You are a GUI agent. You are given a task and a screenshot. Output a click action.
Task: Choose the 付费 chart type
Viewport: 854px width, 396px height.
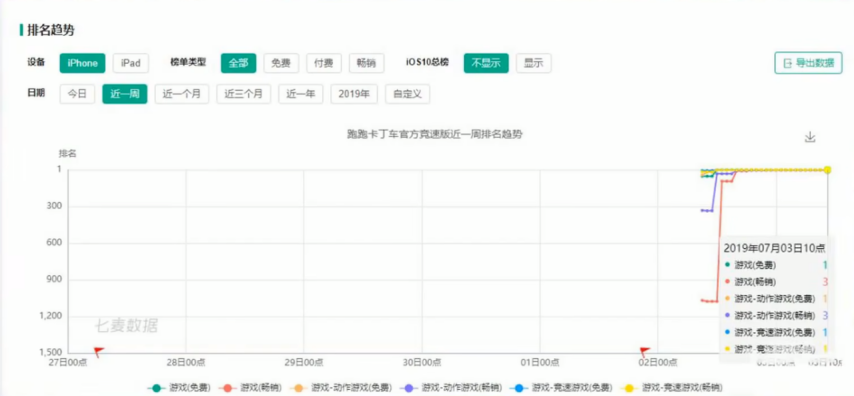tap(324, 63)
